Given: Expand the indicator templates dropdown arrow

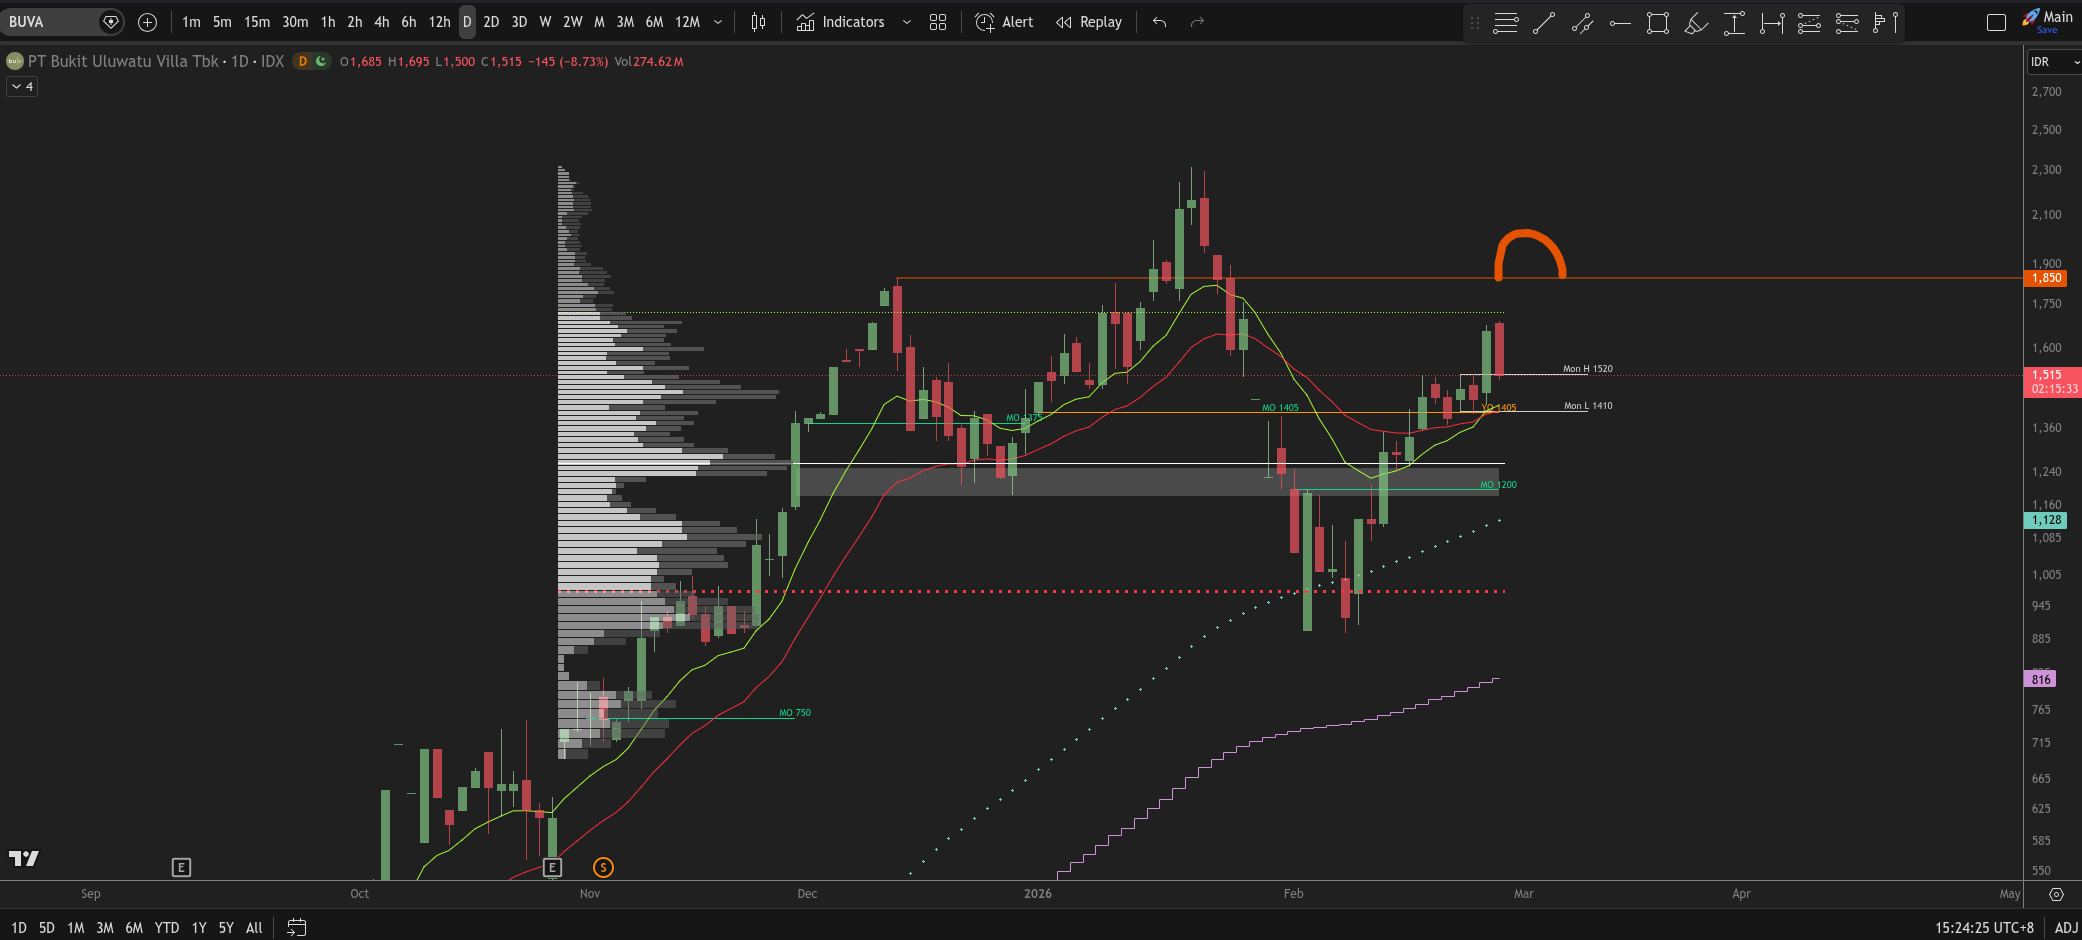Looking at the screenshot, I should click(907, 22).
